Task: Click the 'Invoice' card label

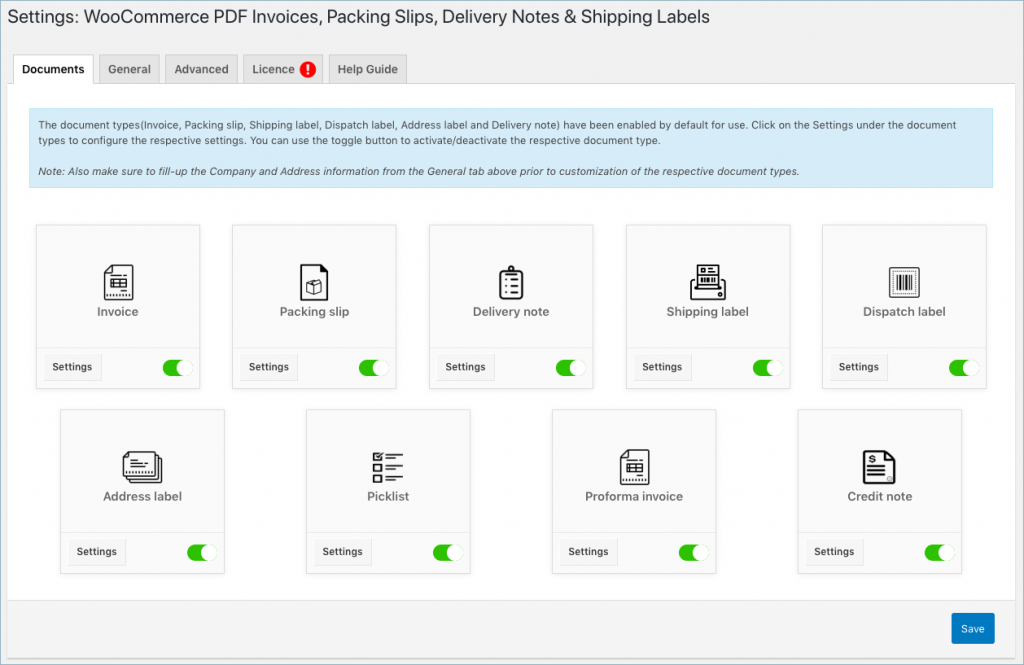Action: click(118, 312)
